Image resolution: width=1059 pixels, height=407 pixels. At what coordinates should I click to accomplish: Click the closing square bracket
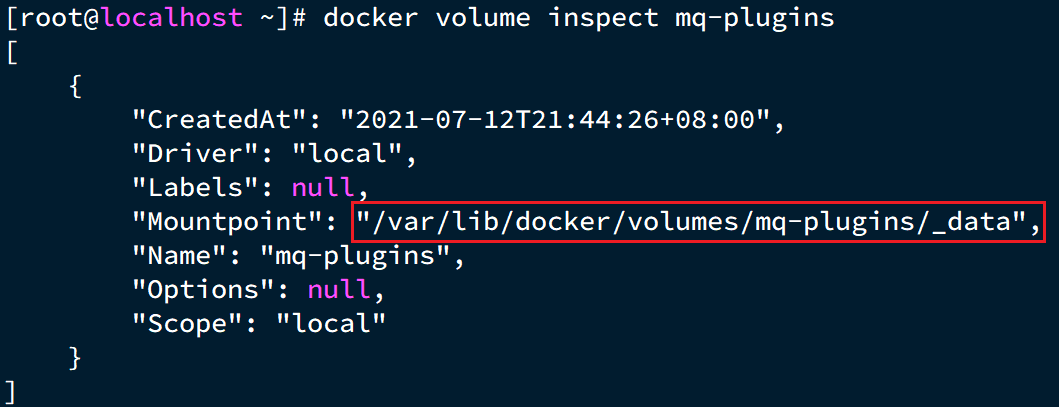point(11,390)
